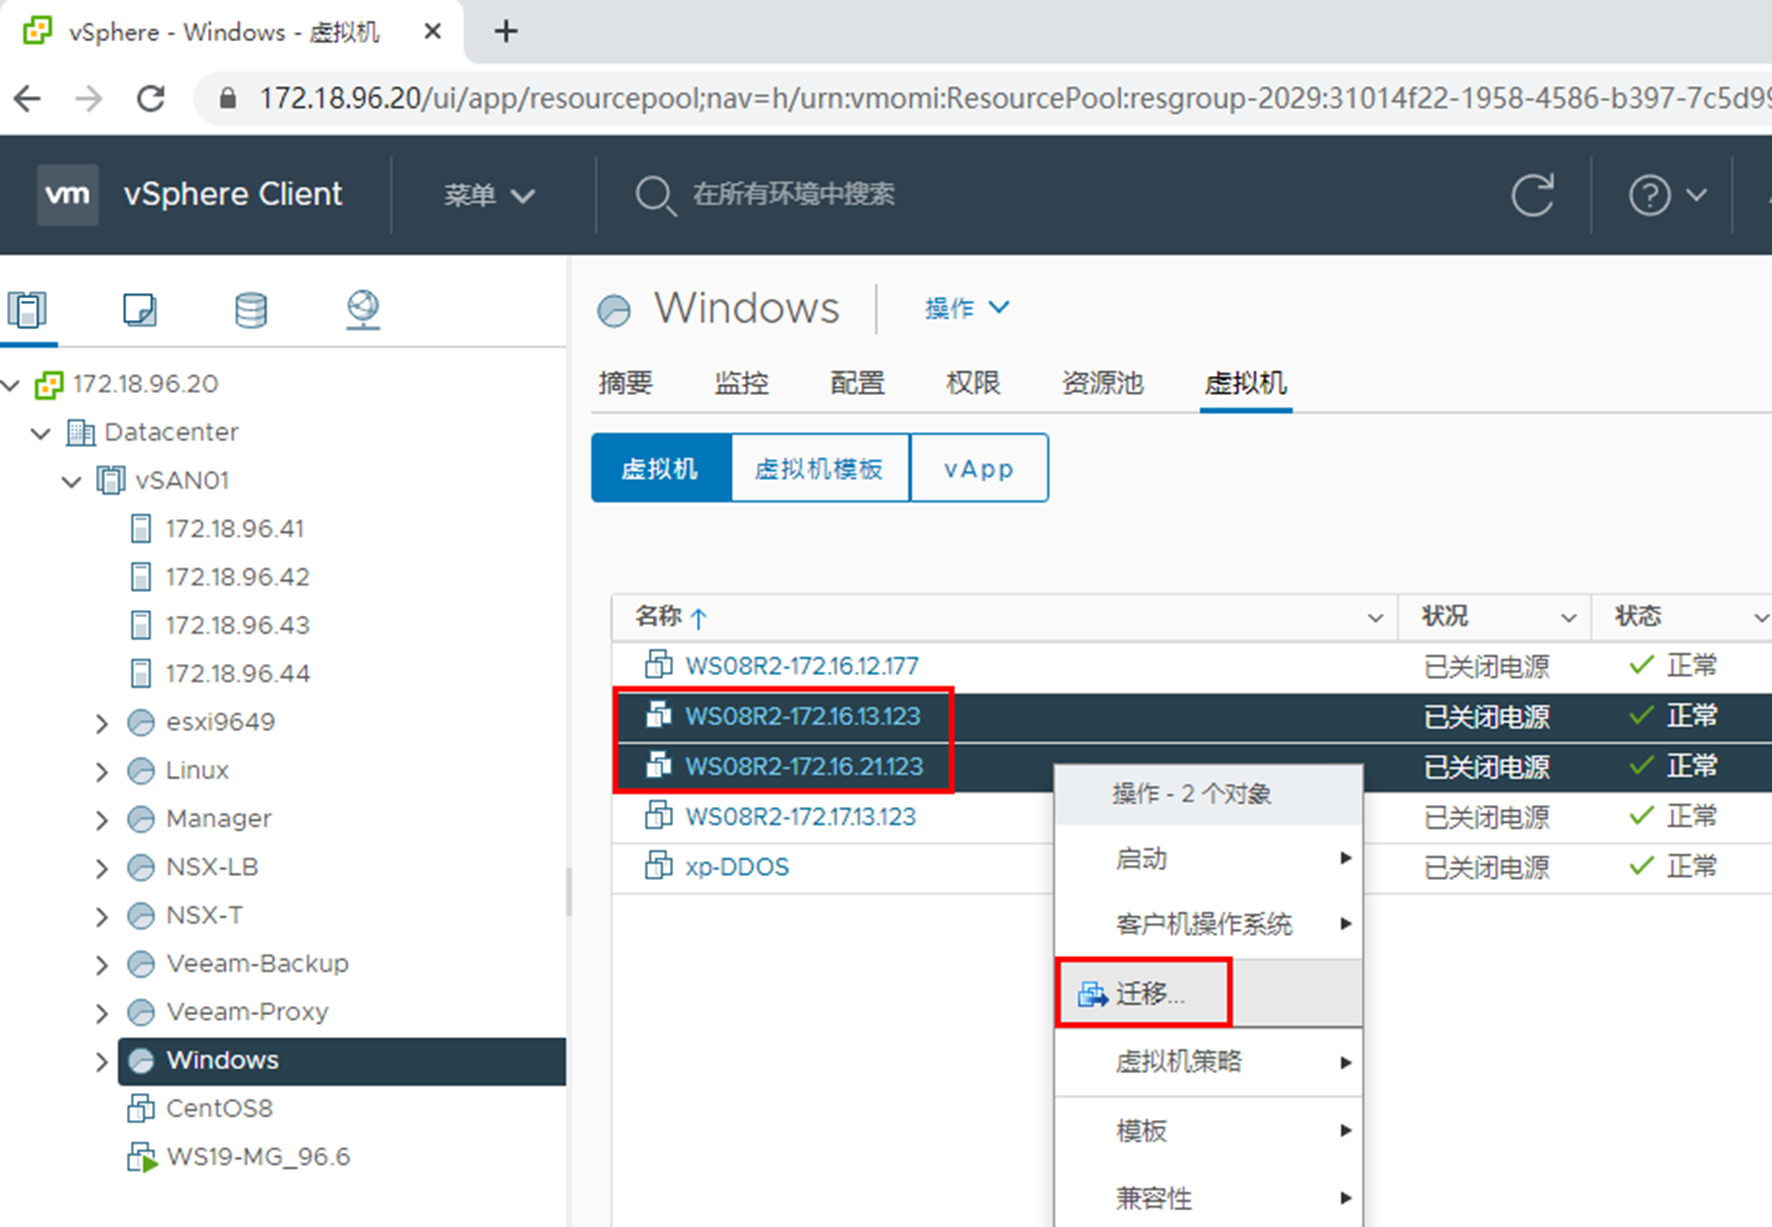
Task: Reload the browser page
Action: (x=151, y=98)
